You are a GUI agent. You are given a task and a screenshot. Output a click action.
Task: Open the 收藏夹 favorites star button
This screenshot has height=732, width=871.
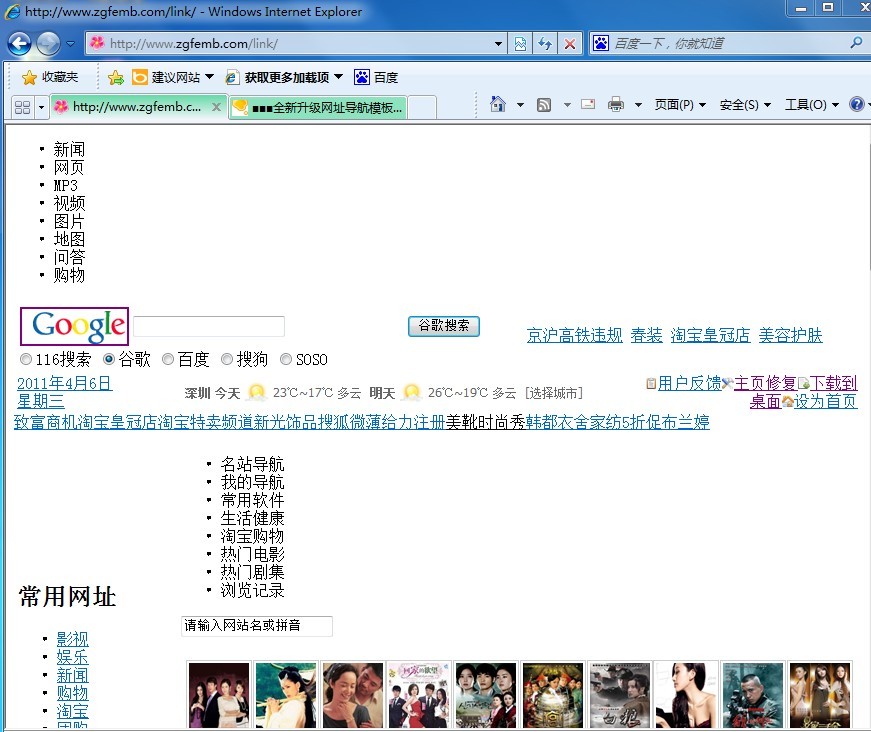[x=50, y=77]
